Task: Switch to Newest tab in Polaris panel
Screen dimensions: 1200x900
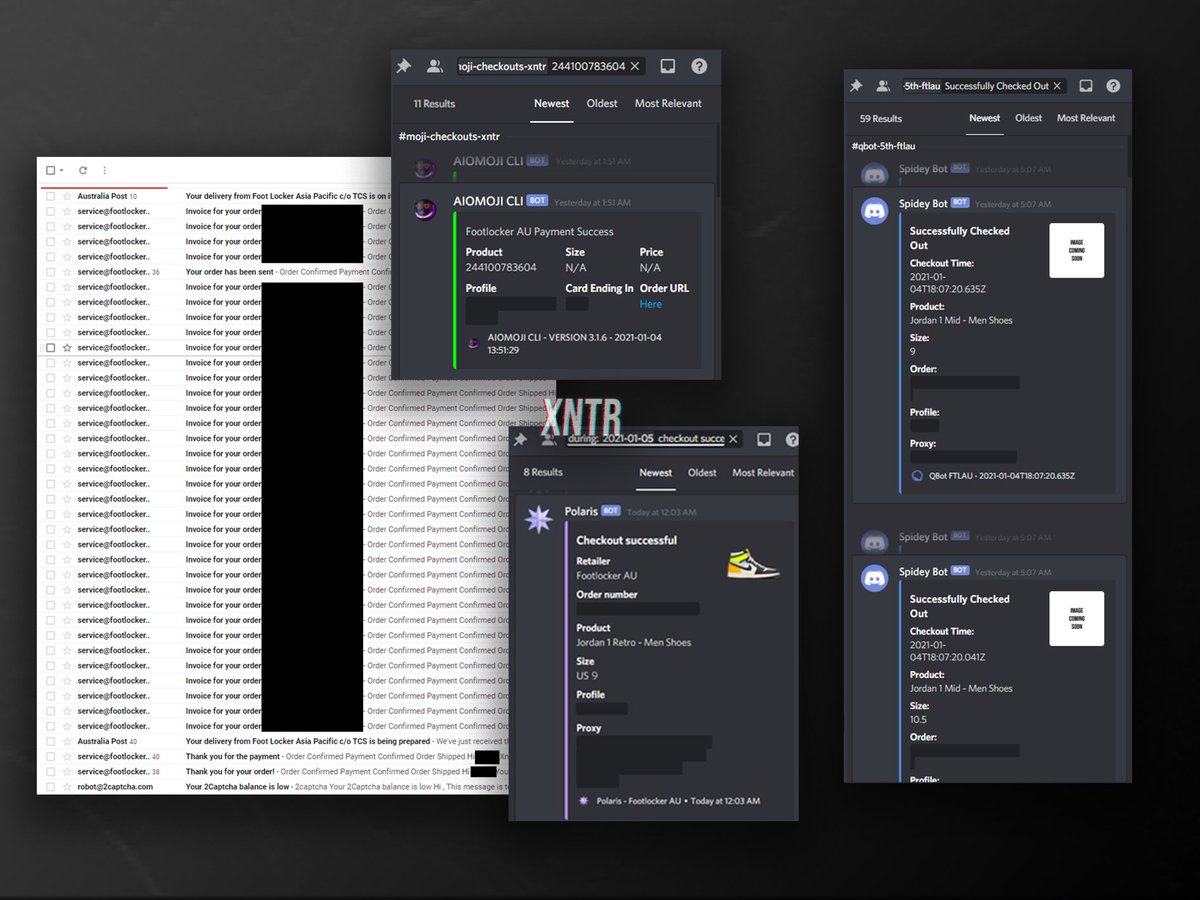Action: click(656, 473)
